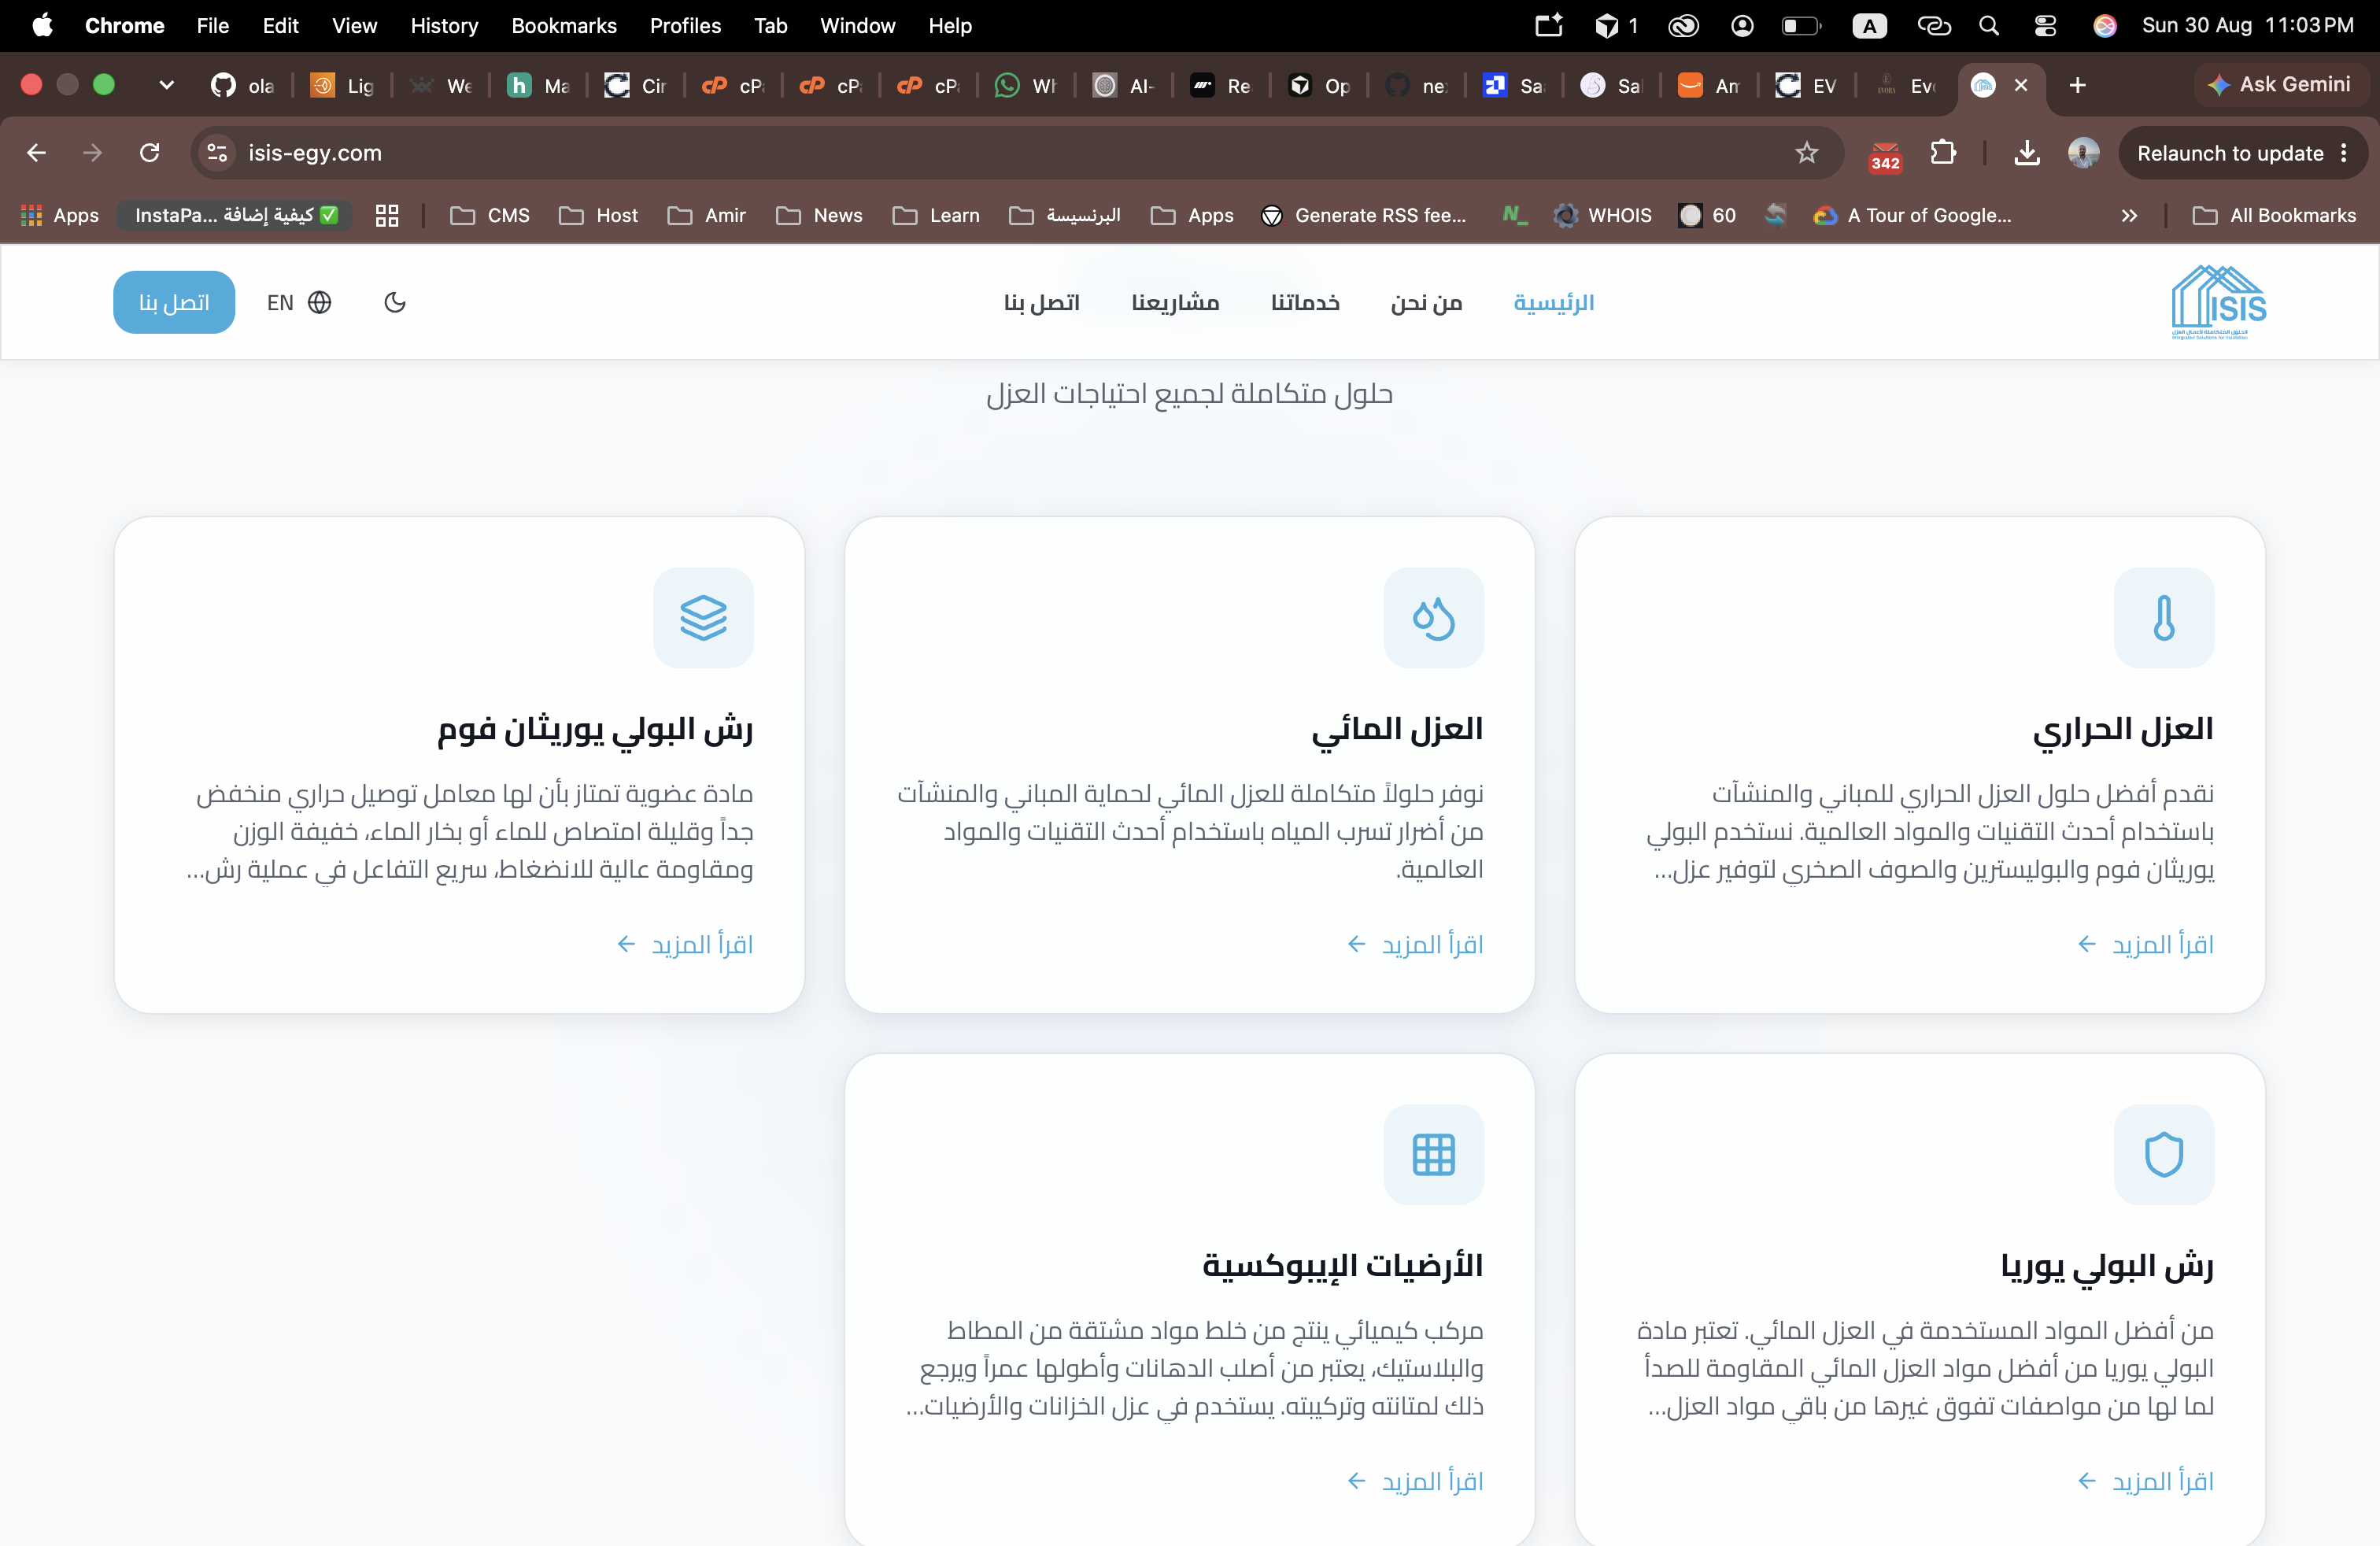Open site information icon in address bar
This screenshot has width=2380, height=1546.
click(x=217, y=153)
